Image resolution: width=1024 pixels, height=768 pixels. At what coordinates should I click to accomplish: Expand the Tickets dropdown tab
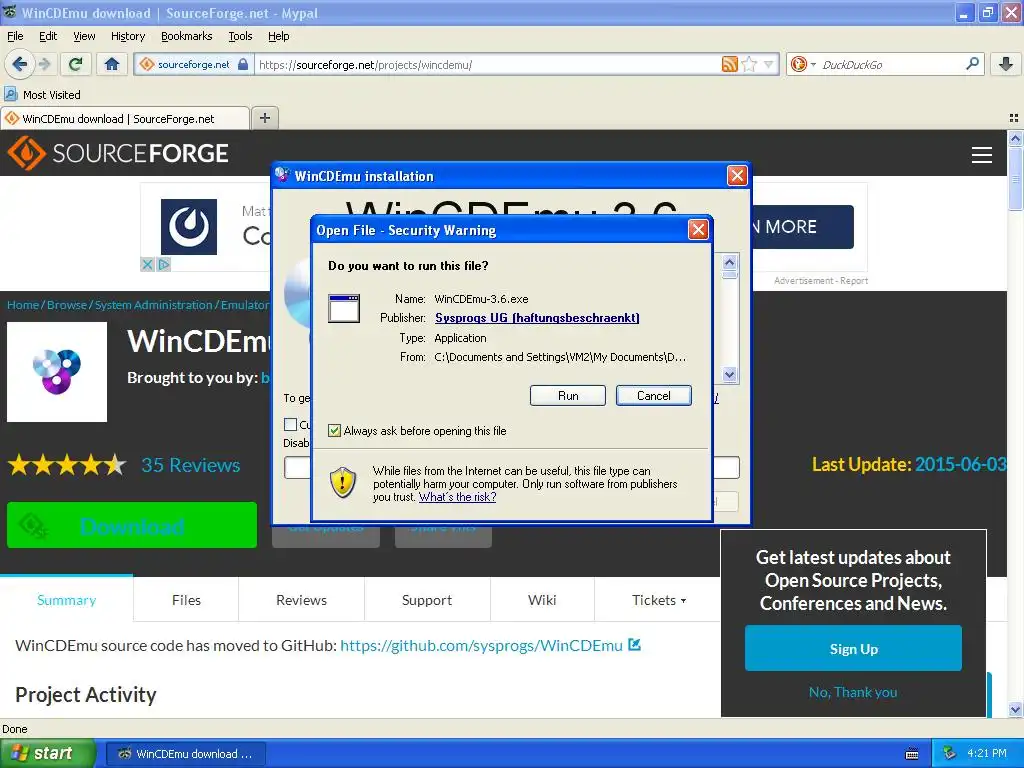(x=658, y=600)
